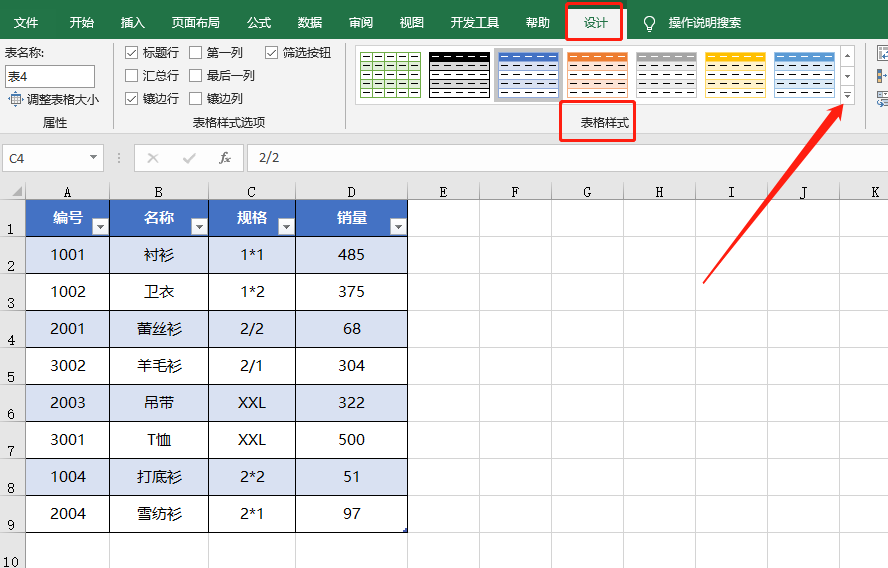The width and height of the screenshot is (888, 568).
Task: Toggle the 镶边行 banded rows checkbox
Action: coord(131,99)
